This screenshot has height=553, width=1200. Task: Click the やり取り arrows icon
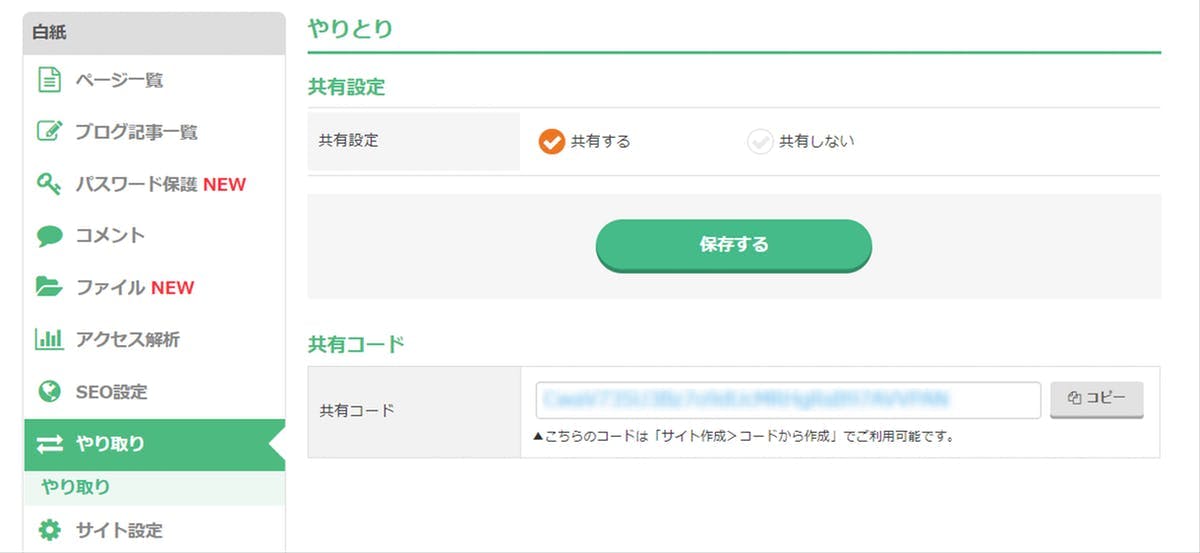[49, 444]
